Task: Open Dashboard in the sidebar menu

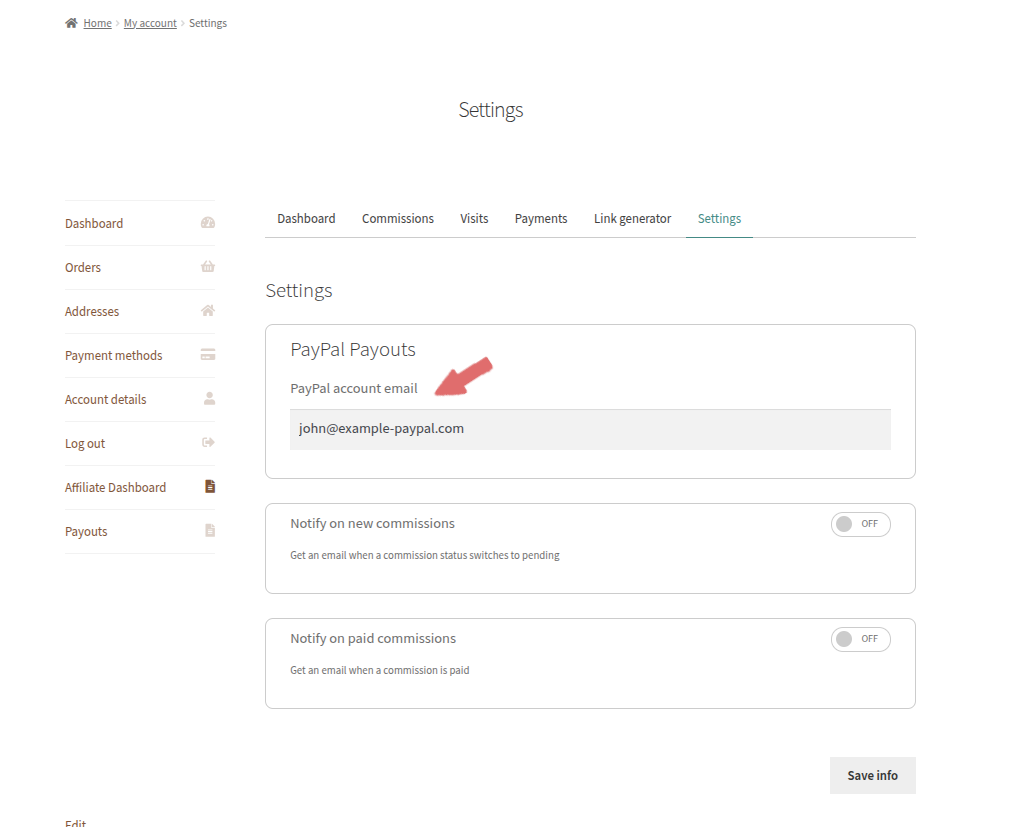Action: pos(94,223)
